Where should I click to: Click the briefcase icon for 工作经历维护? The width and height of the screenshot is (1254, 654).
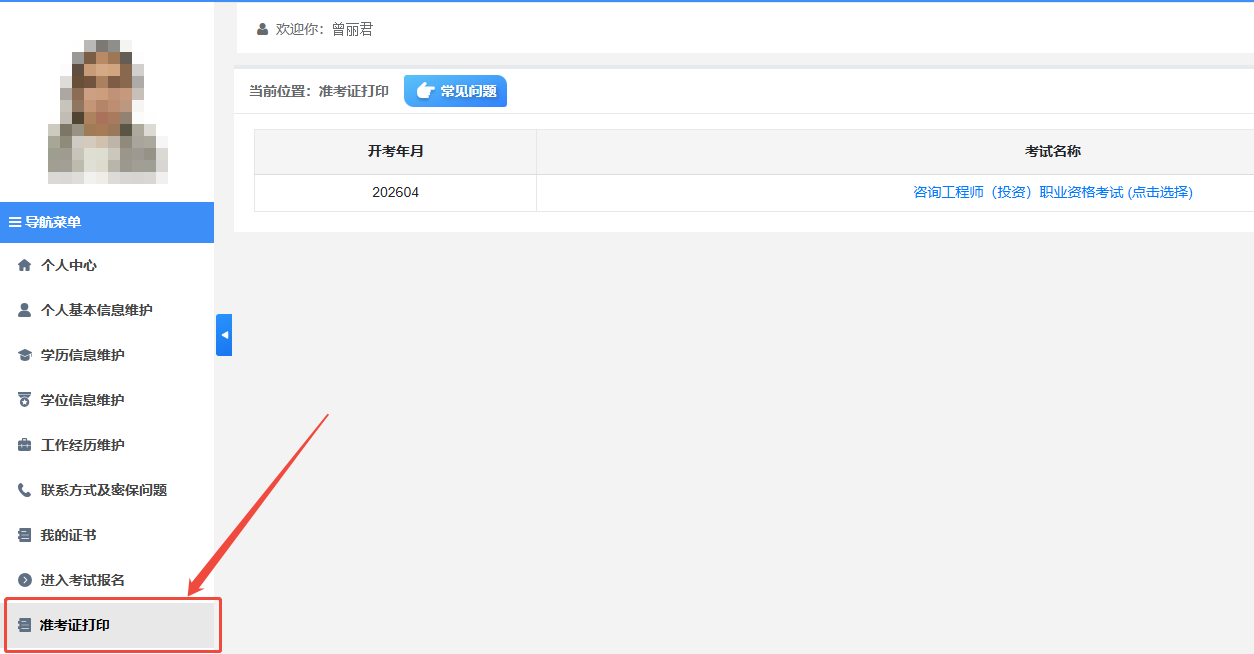point(25,446)
